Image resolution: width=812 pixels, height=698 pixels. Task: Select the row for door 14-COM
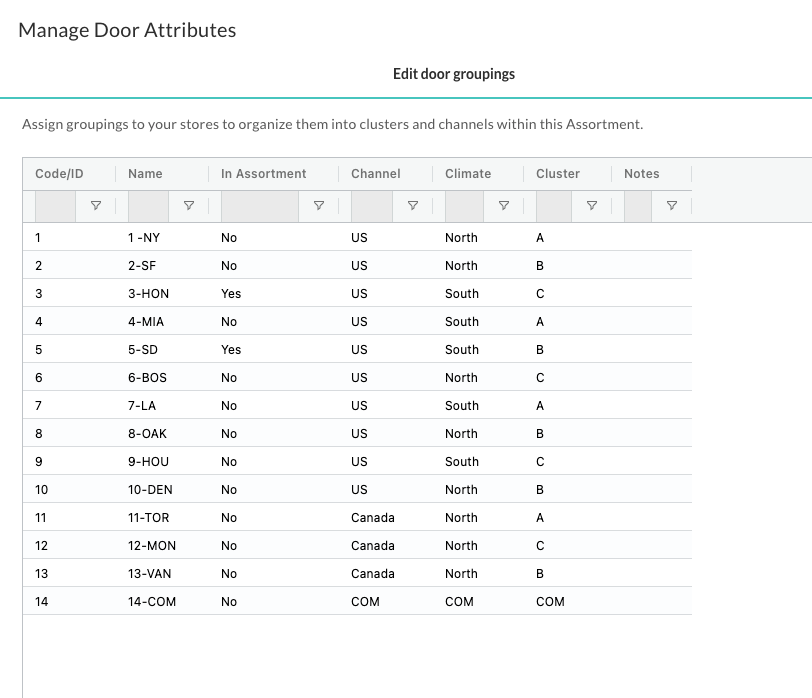pos(300,601)
